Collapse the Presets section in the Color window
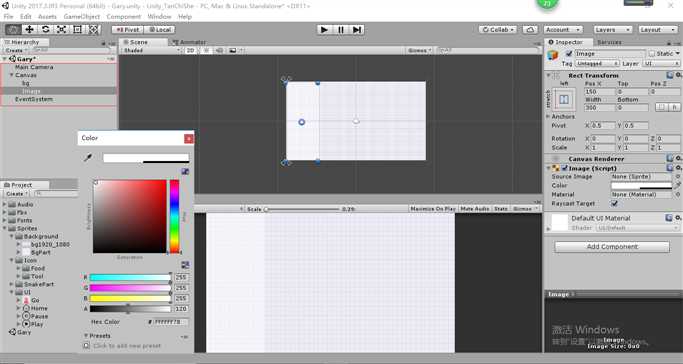Image resolution: width=683 pixels, height=364 pixels. coord(86,336)
